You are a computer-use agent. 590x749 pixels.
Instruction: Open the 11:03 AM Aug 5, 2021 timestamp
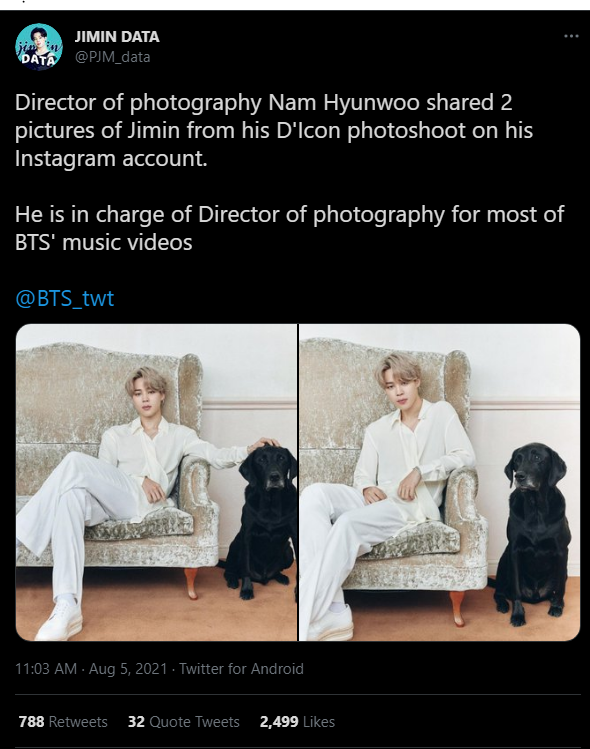point(91,668)
